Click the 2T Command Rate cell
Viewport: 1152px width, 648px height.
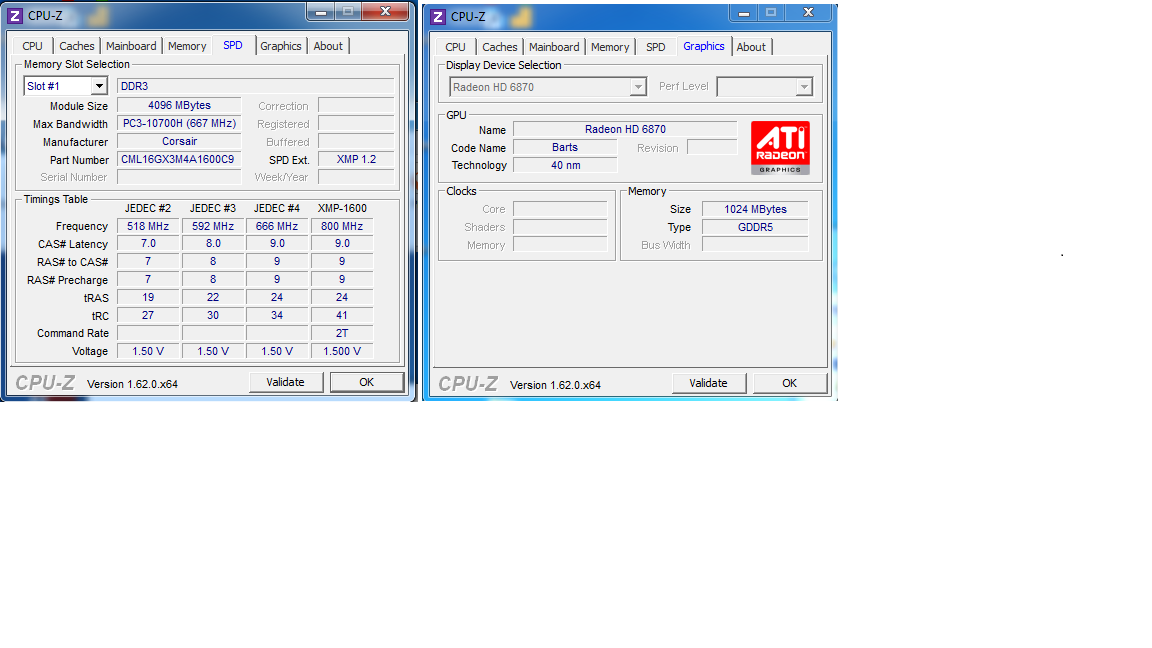[342, 333]
